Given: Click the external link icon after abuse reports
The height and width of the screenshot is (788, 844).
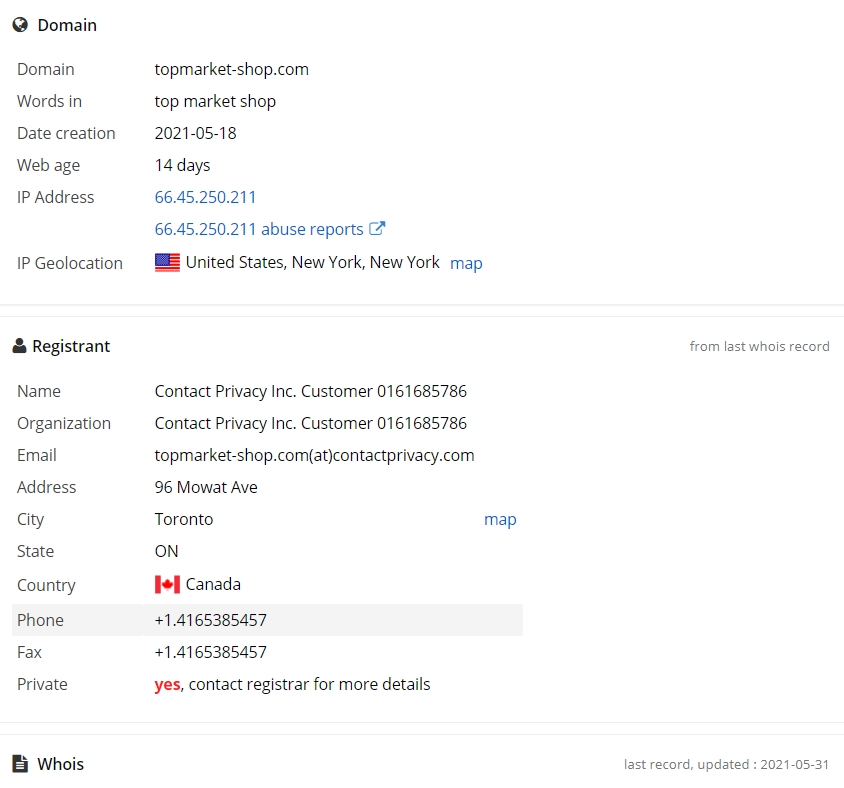Looking at the screenshot, I should pyautogui.click(x=377, y=229).
